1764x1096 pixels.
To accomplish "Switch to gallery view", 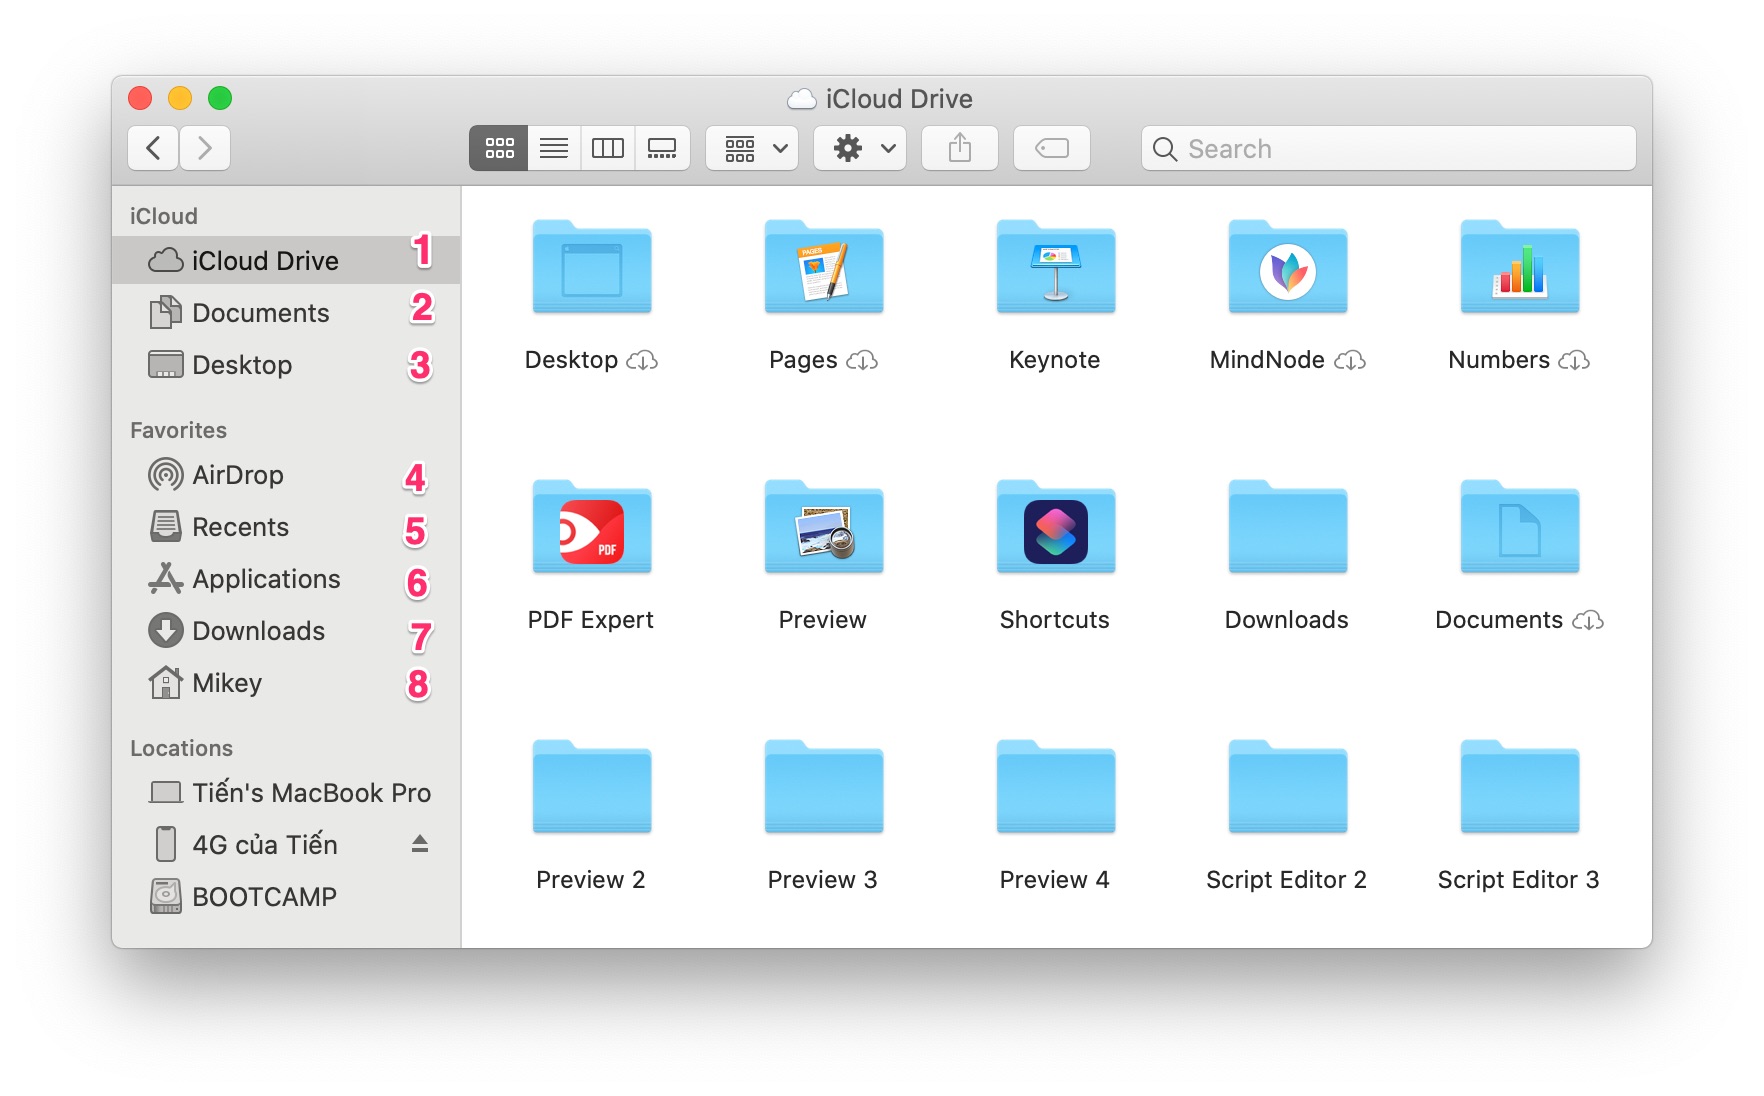I will point(662,148).
